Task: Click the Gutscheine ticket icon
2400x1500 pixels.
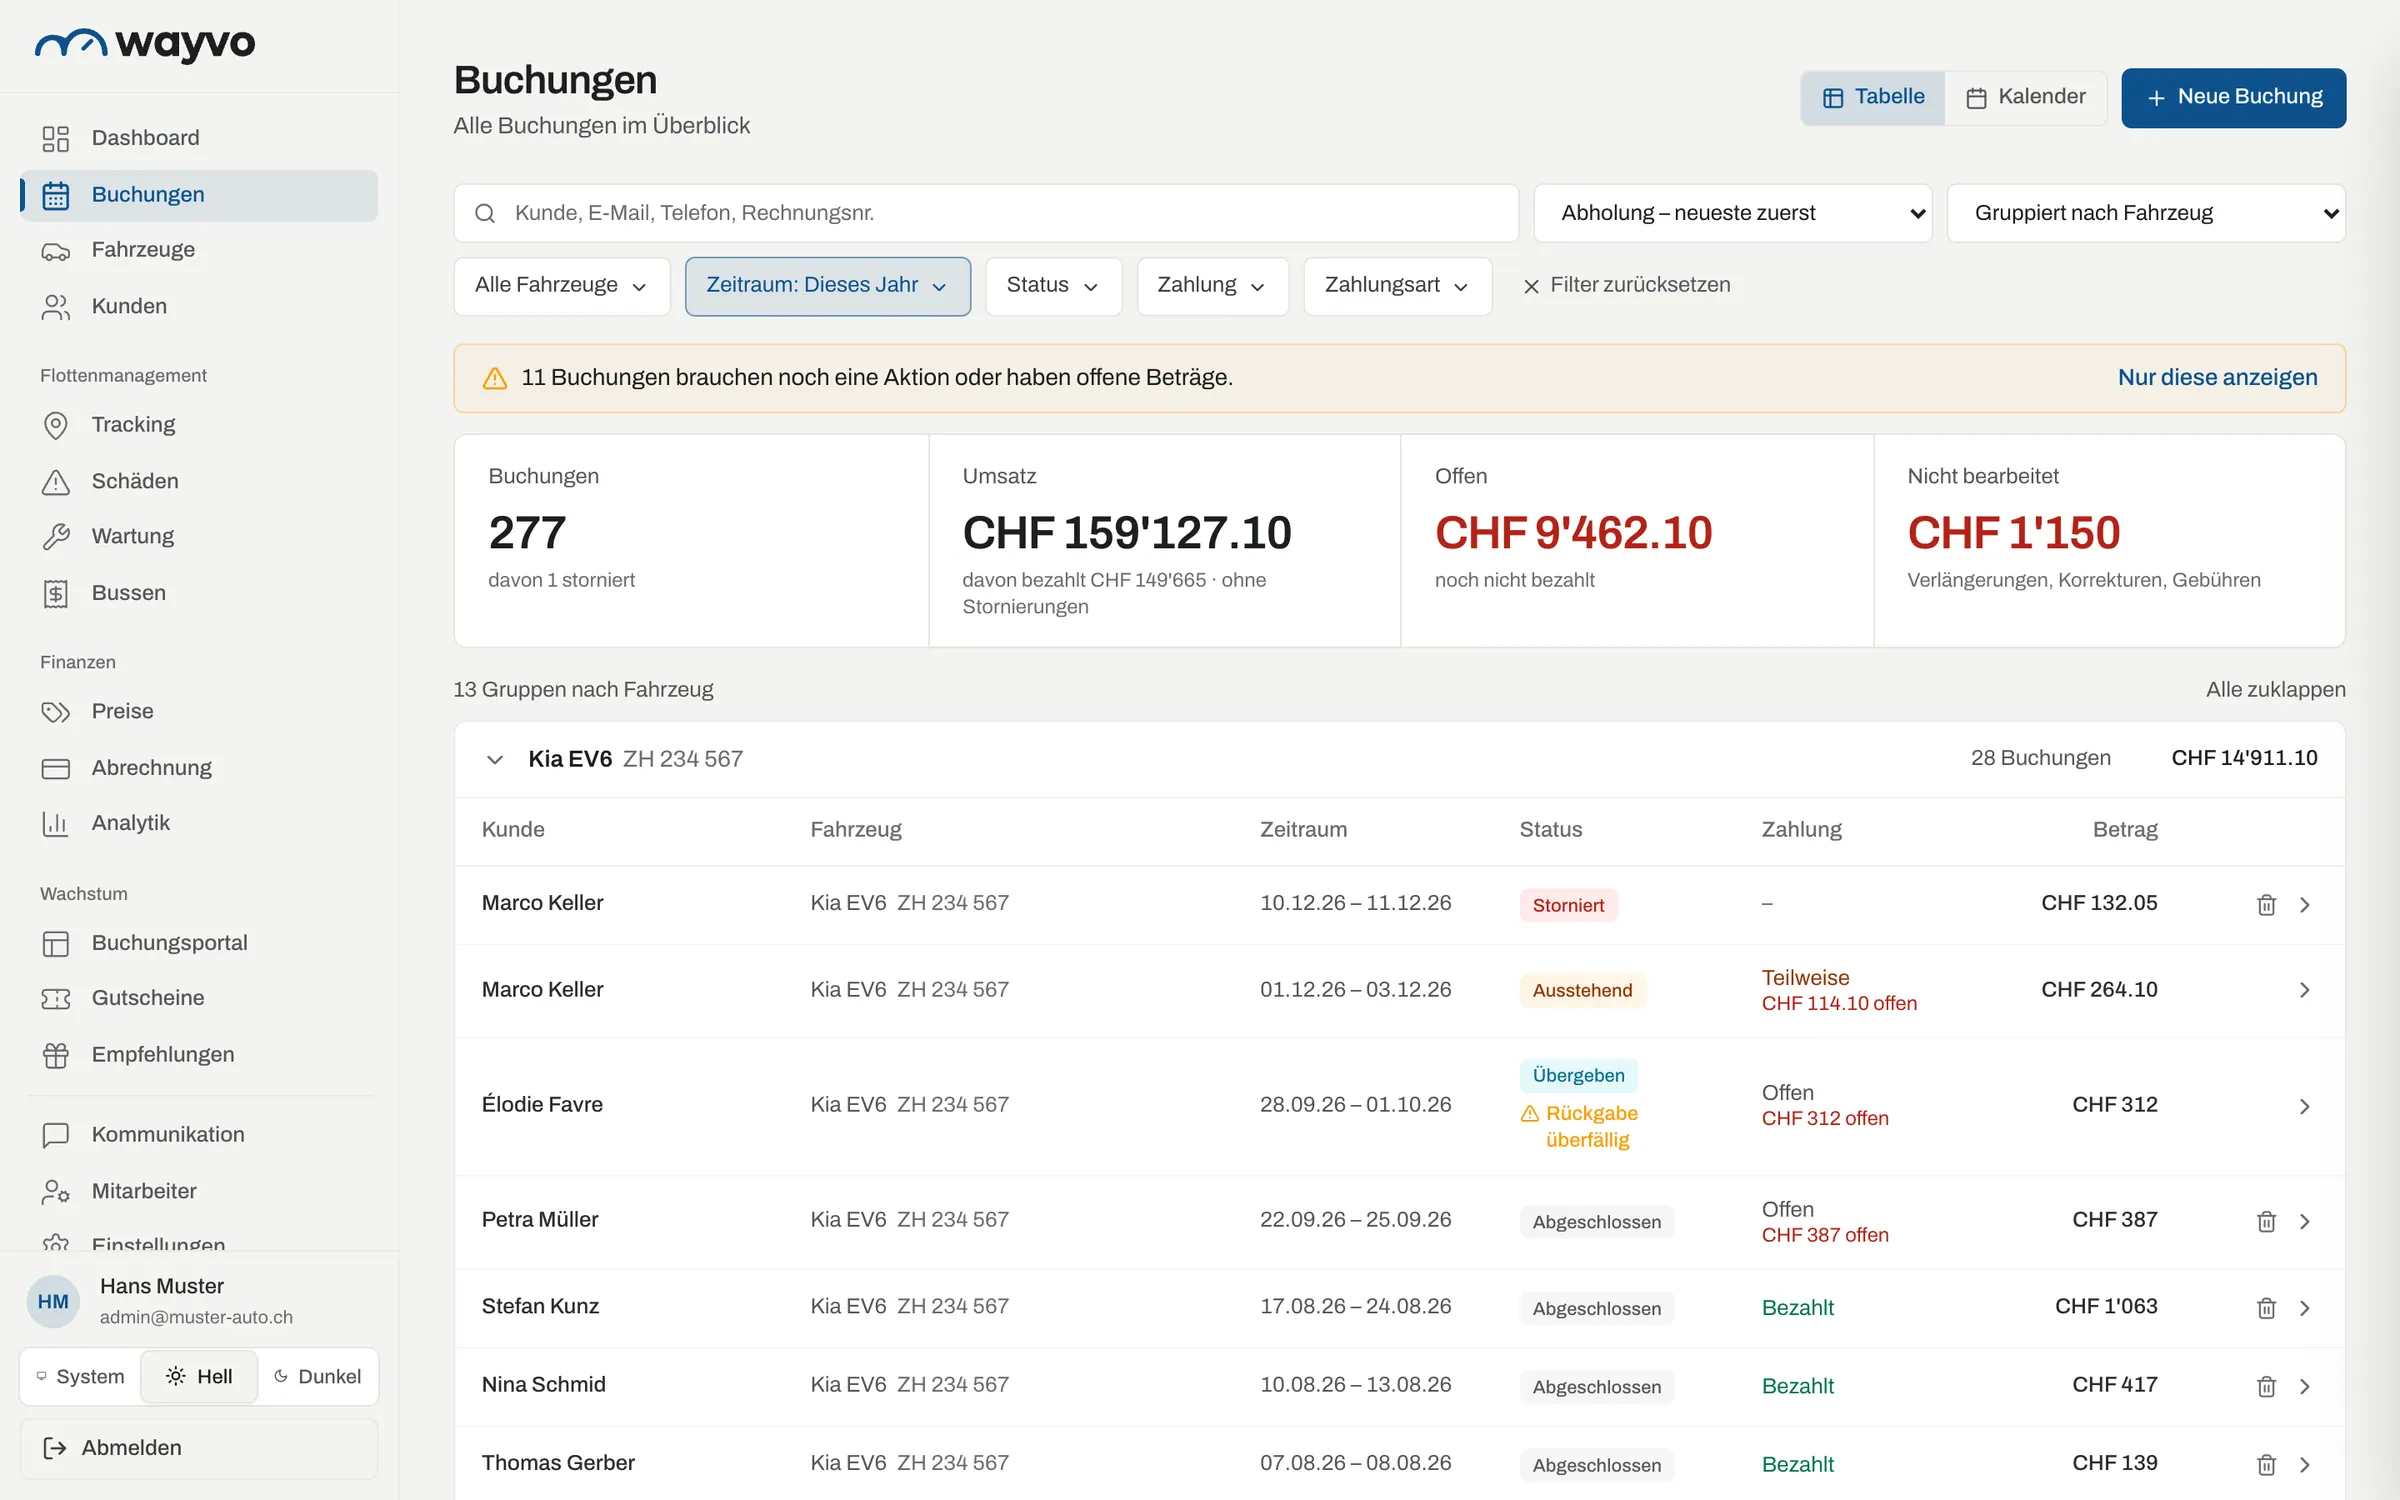Action: pyautogui.click(x=55, y=998)
